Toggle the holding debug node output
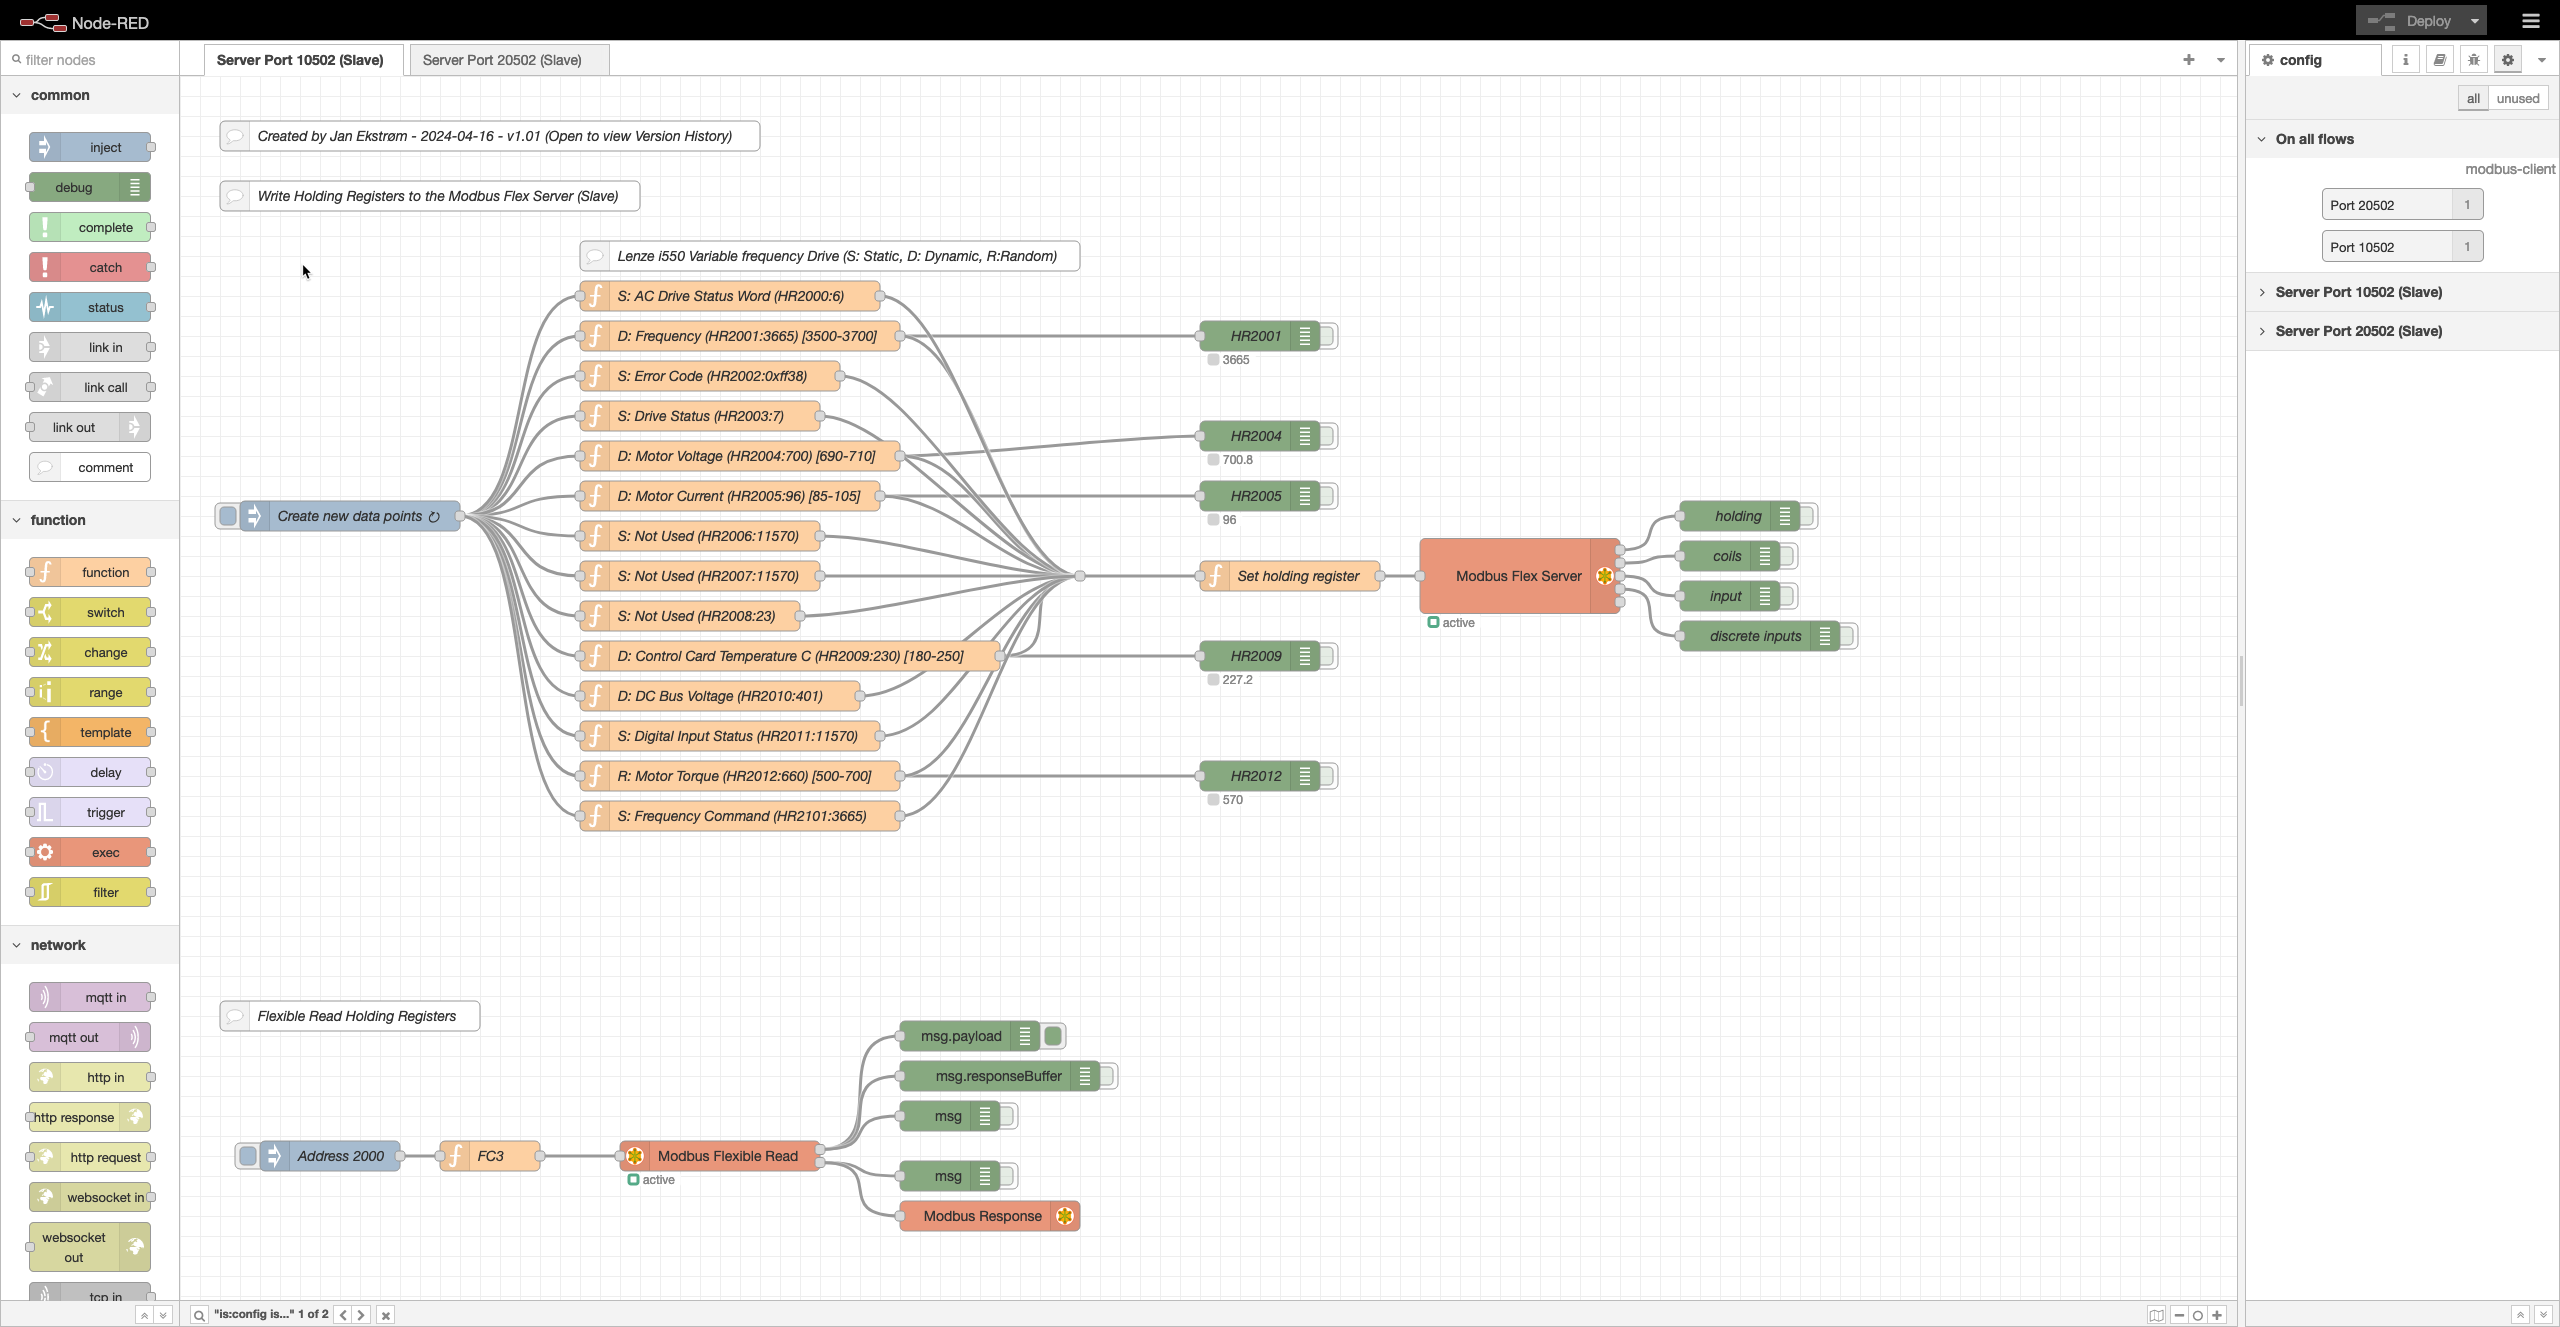The width and height of the screenshot is (2560, 1327). click(1808, 516)
